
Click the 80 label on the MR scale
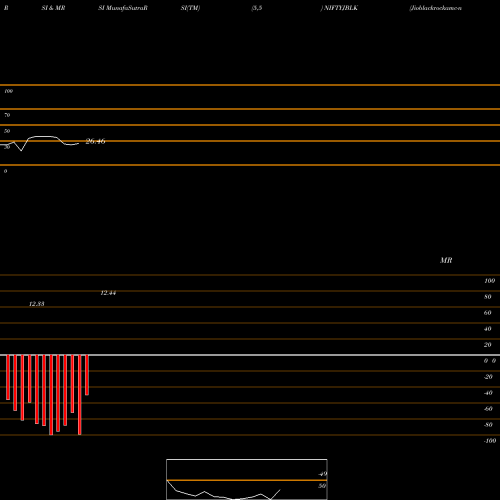click(x=488, y=297)
